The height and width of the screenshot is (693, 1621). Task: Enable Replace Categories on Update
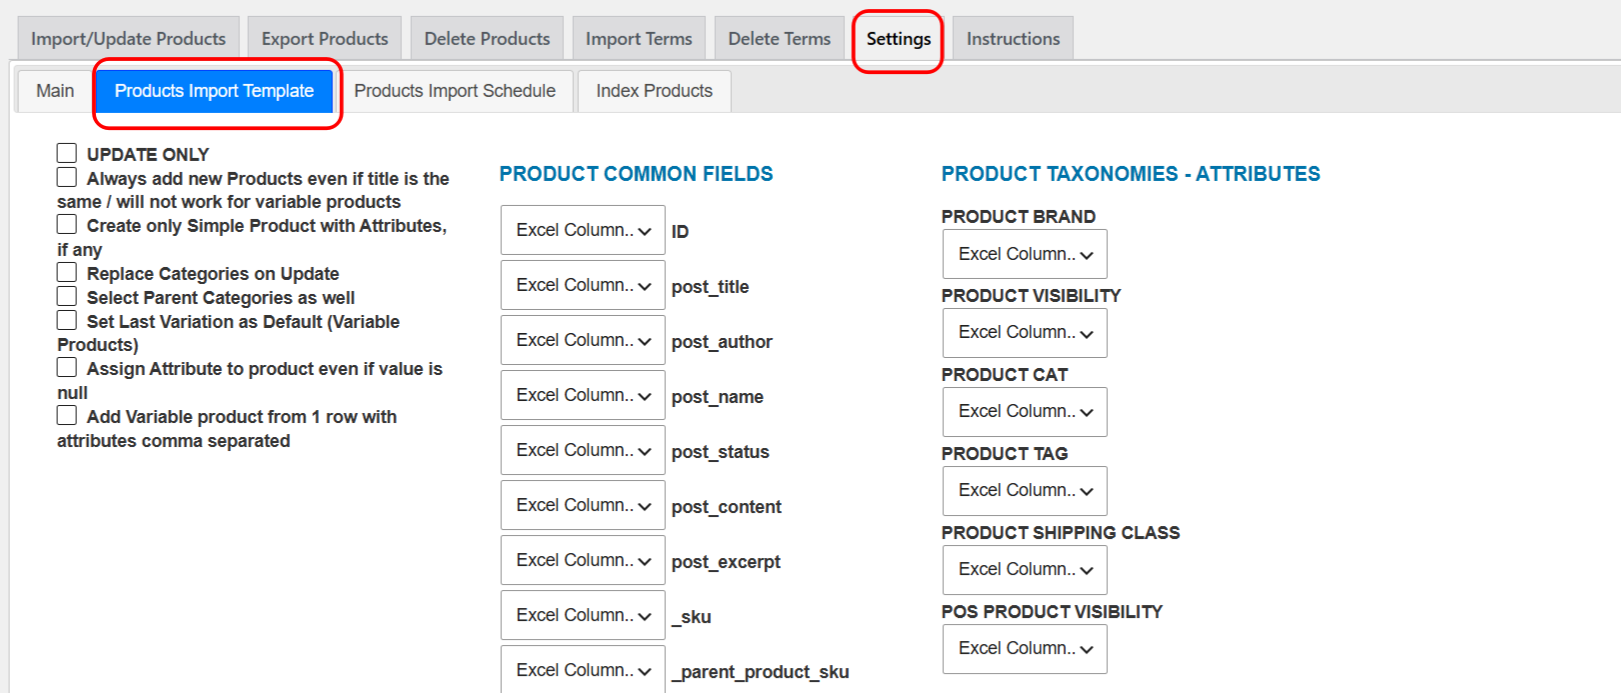67,272
